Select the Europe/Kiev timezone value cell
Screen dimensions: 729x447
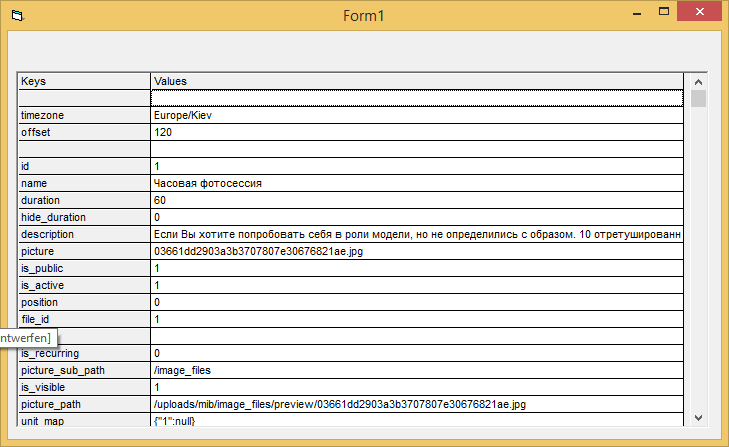tap(416, 115)
